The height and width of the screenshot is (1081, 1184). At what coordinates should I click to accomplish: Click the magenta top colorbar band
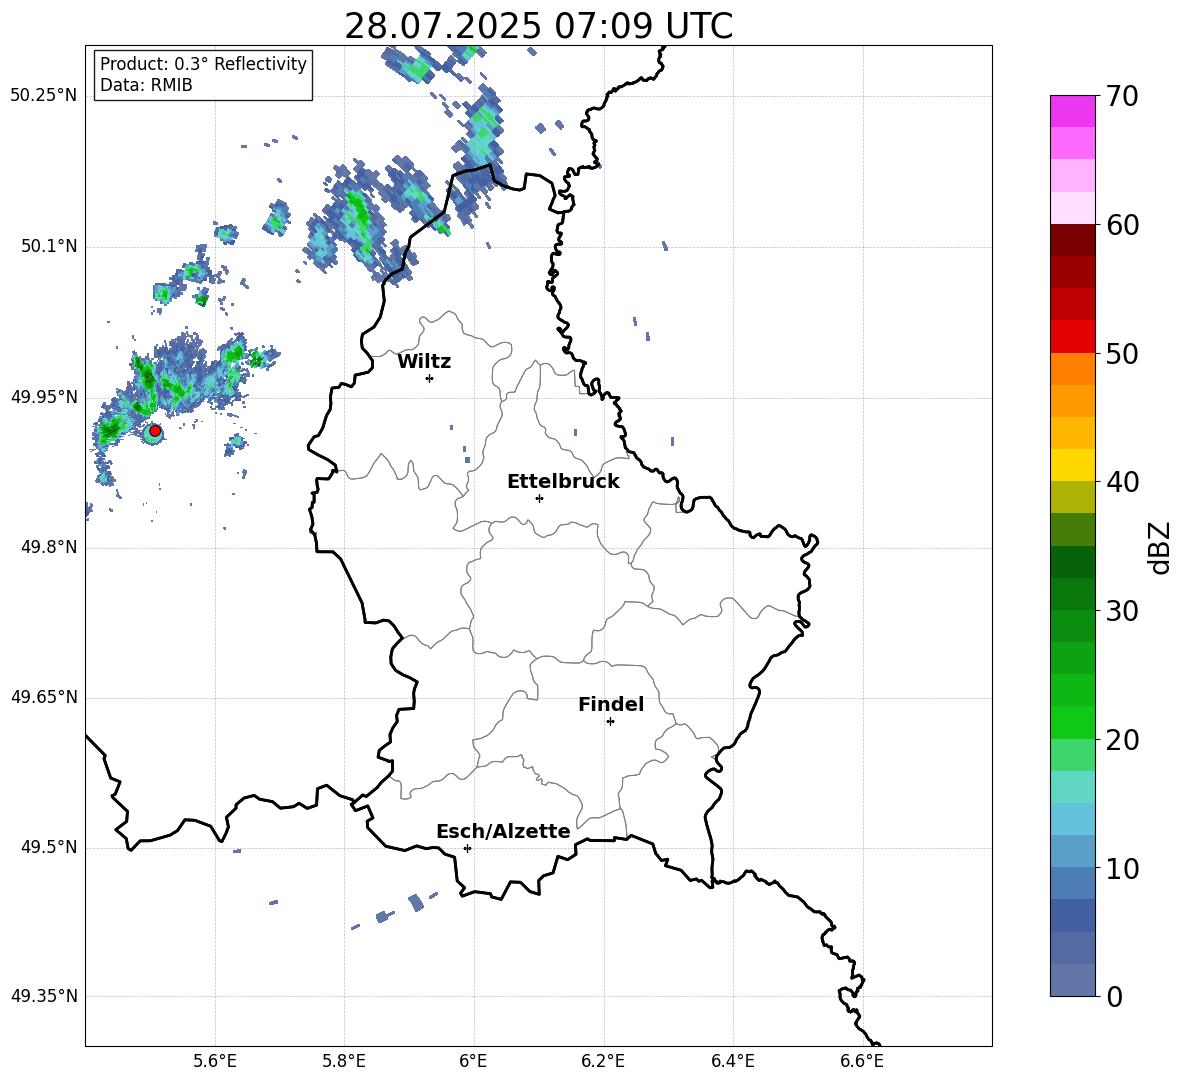tap(1073, 112)
